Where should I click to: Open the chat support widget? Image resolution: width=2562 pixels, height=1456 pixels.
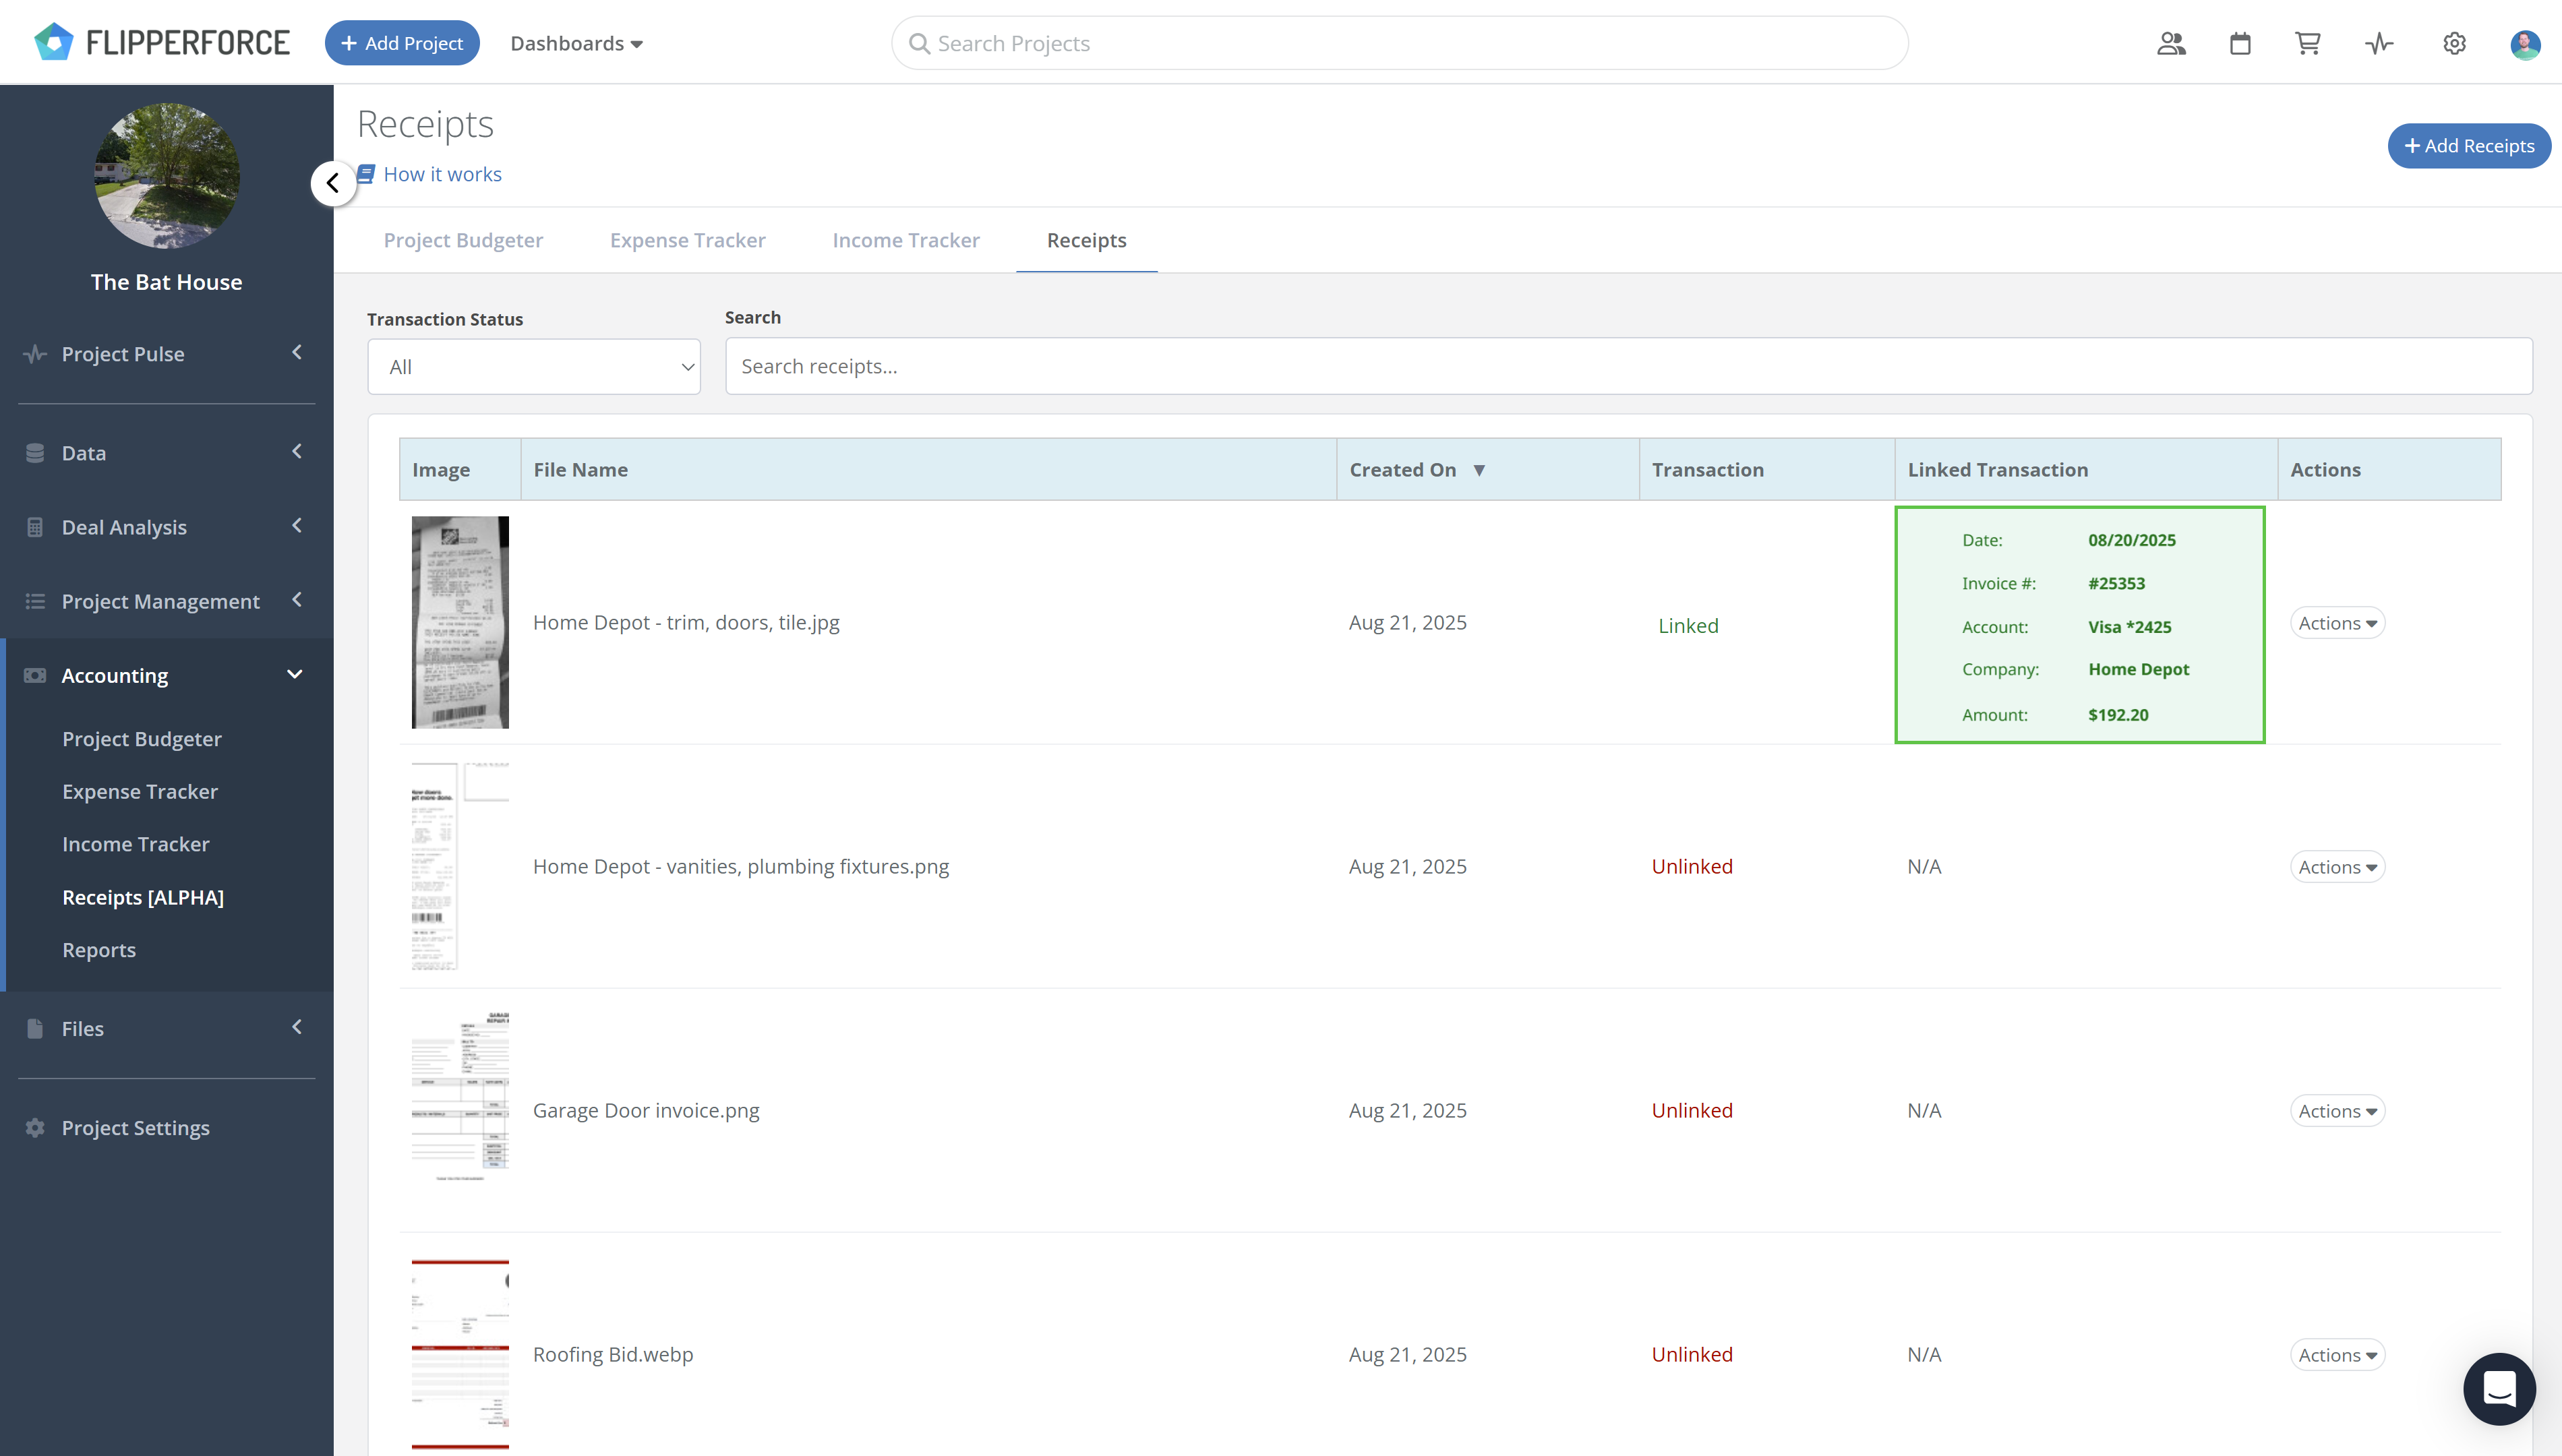(2499, 1389)
